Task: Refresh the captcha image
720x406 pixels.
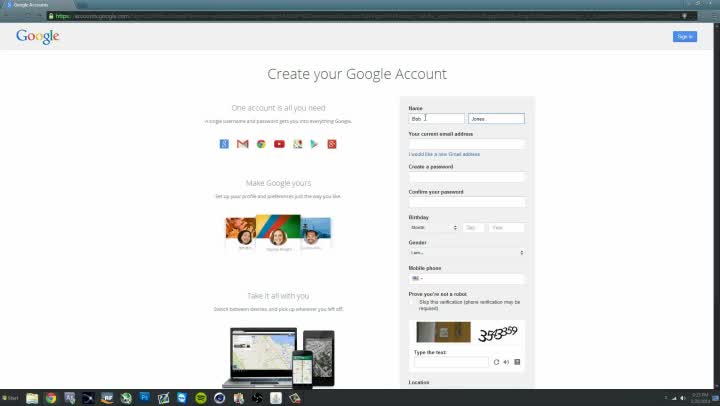Action: (x=496, y=362)
